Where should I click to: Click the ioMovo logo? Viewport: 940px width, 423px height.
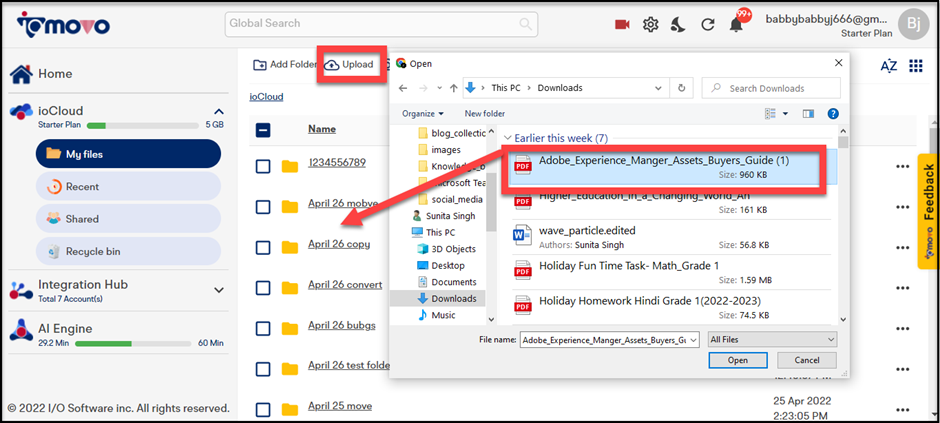[63, 25]
